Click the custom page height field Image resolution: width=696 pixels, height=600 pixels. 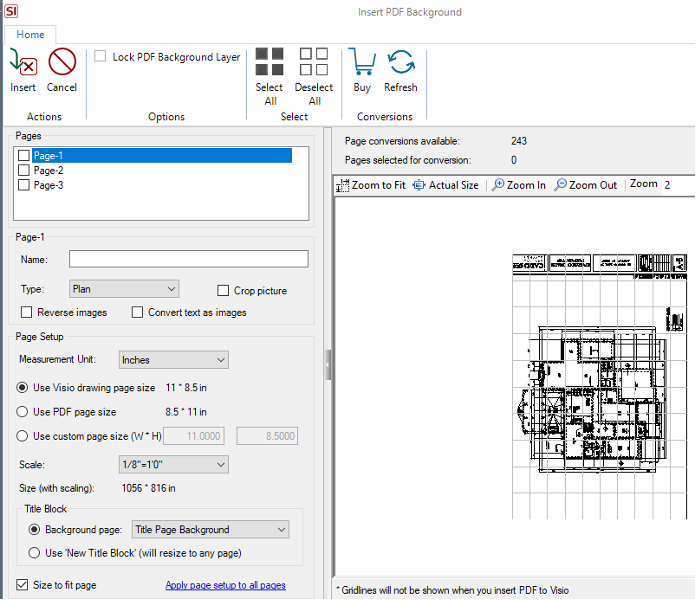click(267, 436)
